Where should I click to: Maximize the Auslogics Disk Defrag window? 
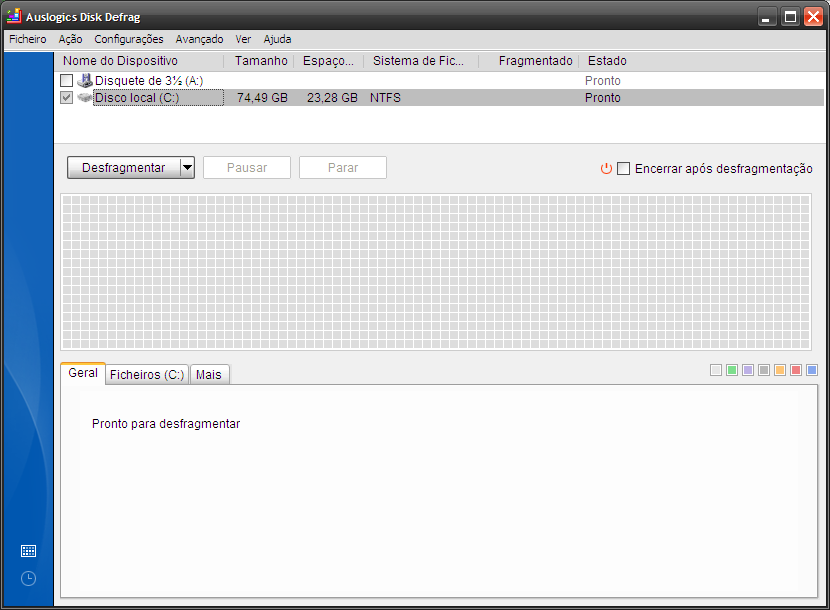790,17
